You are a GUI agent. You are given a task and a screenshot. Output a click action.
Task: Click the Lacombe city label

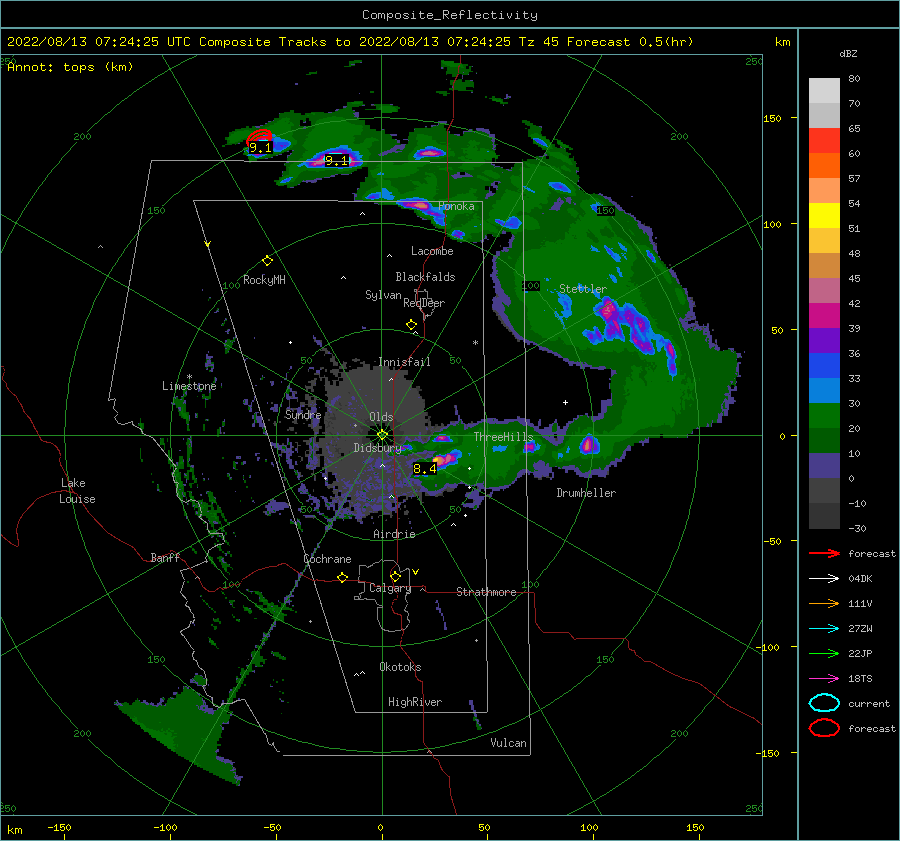[432, 251]
